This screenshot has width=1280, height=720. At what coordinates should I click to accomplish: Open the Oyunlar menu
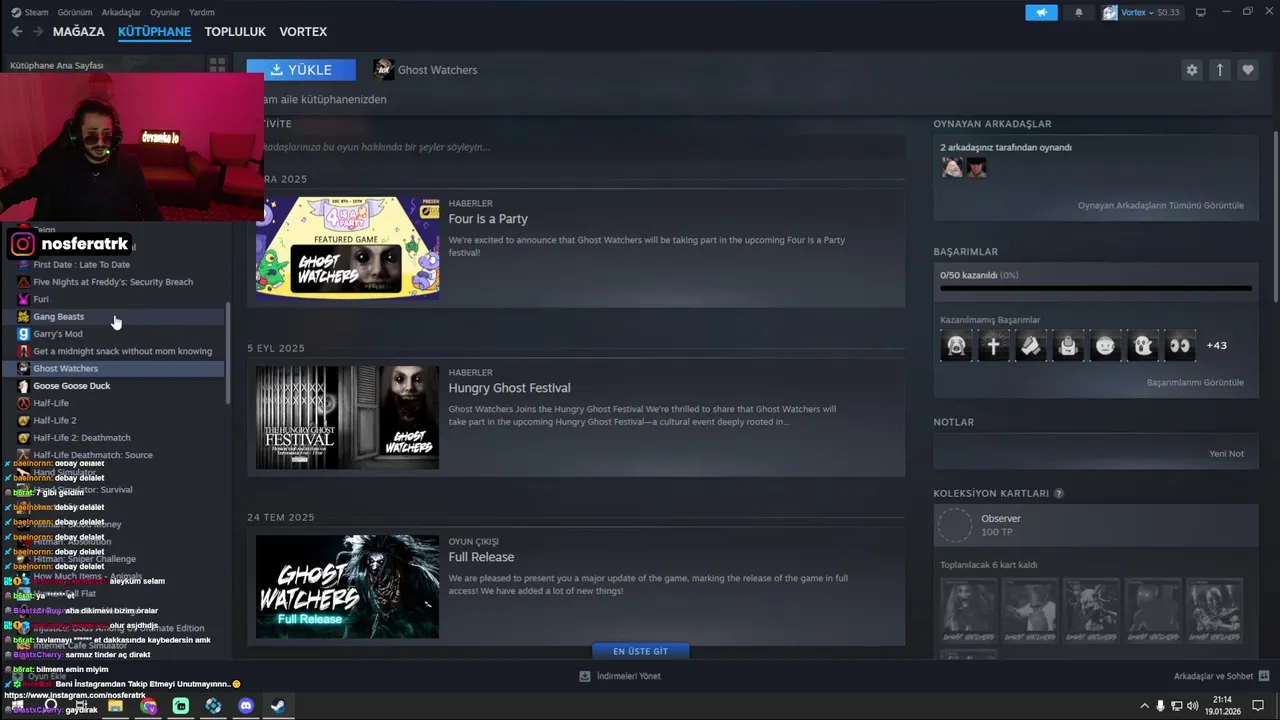point(165,12)
